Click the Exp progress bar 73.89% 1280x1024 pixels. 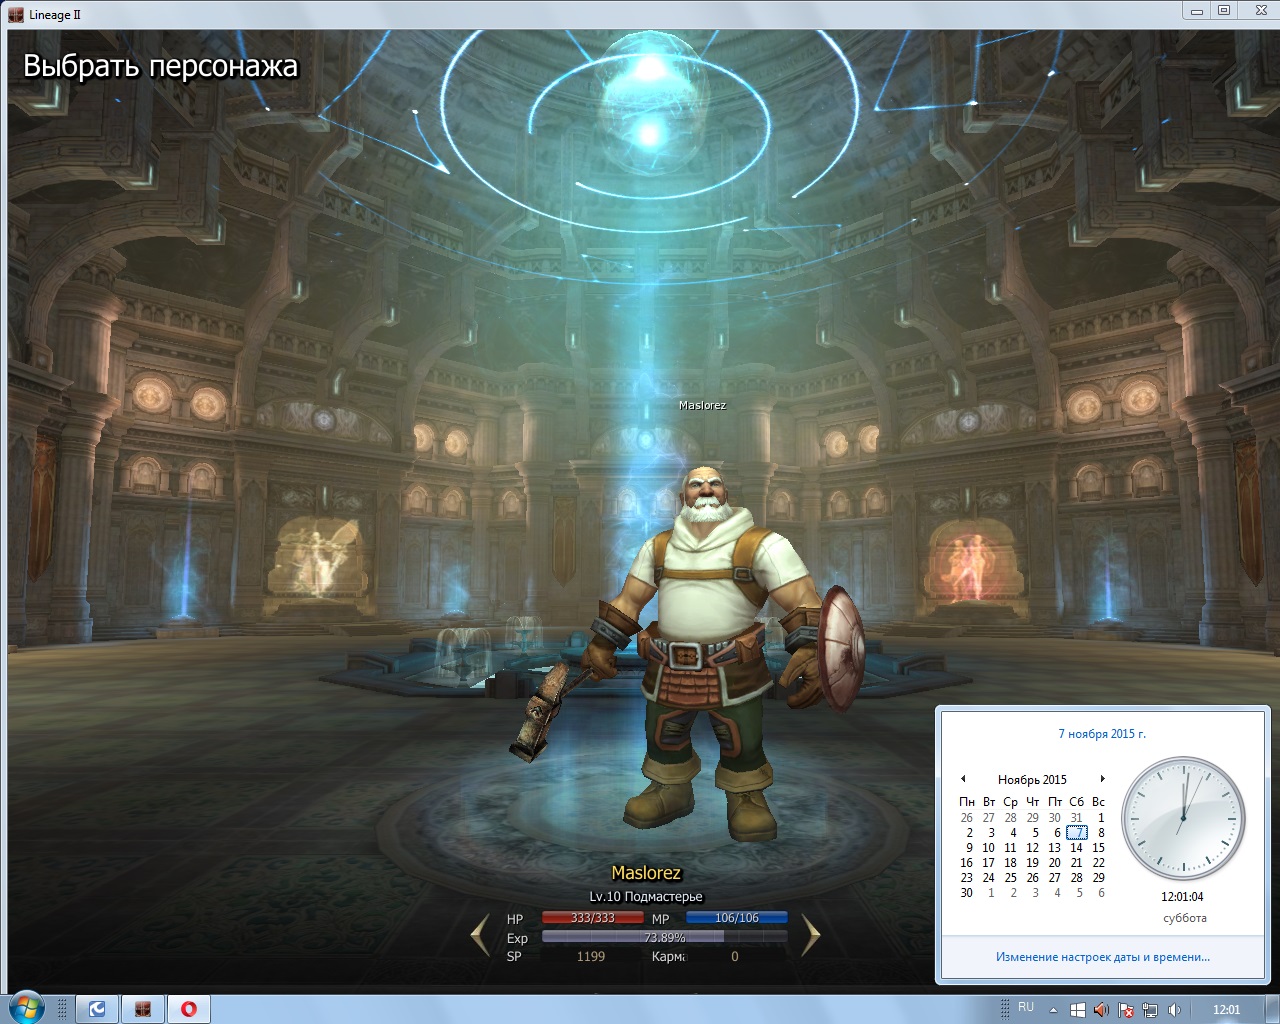tap(665, 937)
